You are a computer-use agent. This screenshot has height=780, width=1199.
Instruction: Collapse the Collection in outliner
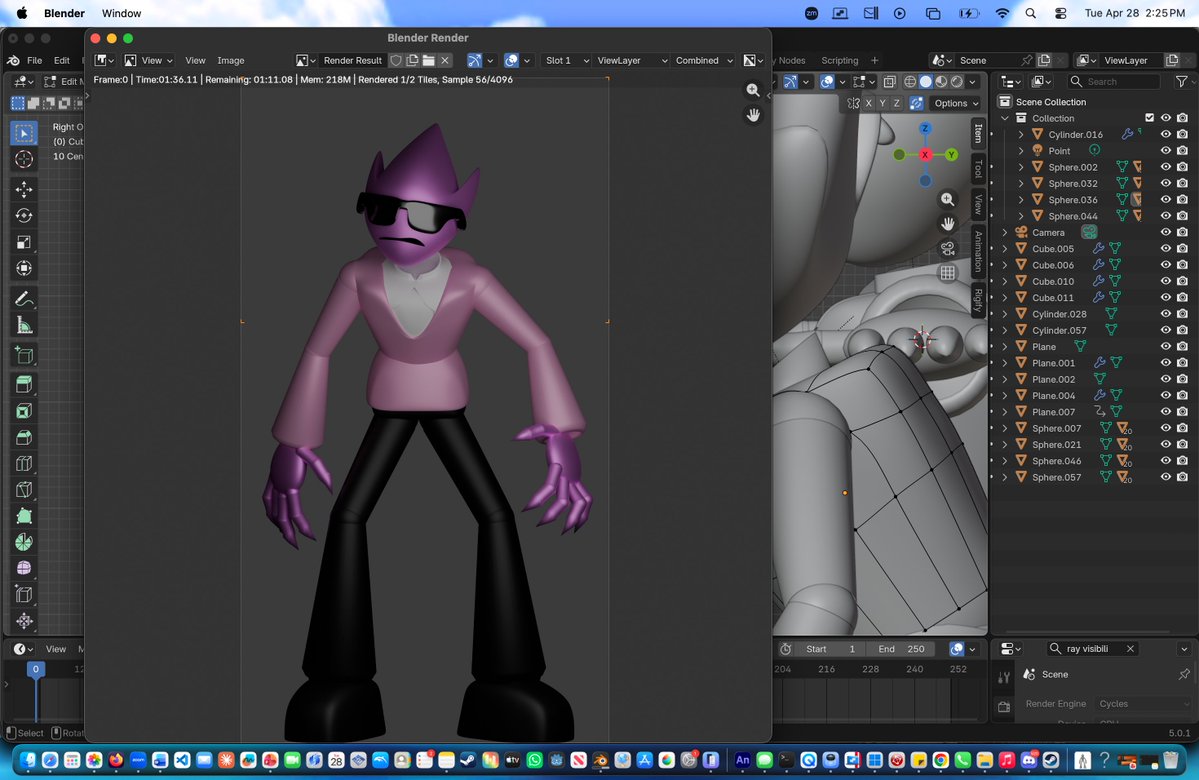point(1005,119)
